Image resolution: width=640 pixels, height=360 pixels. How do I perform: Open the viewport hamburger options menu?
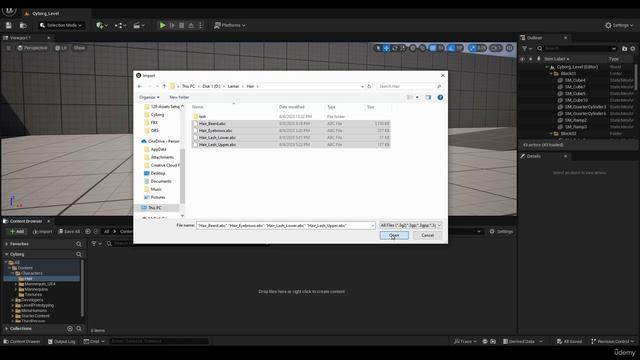[x=8, y=48]
